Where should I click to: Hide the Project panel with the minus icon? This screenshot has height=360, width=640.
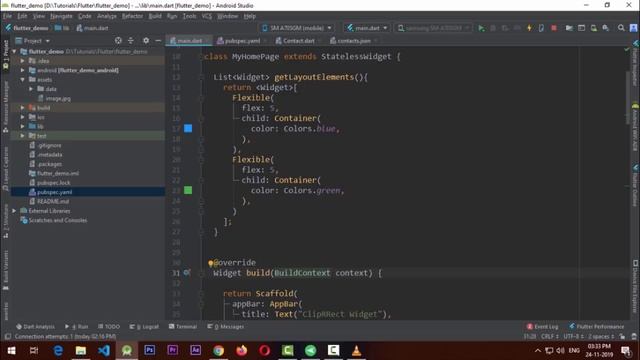pos(158,40)
